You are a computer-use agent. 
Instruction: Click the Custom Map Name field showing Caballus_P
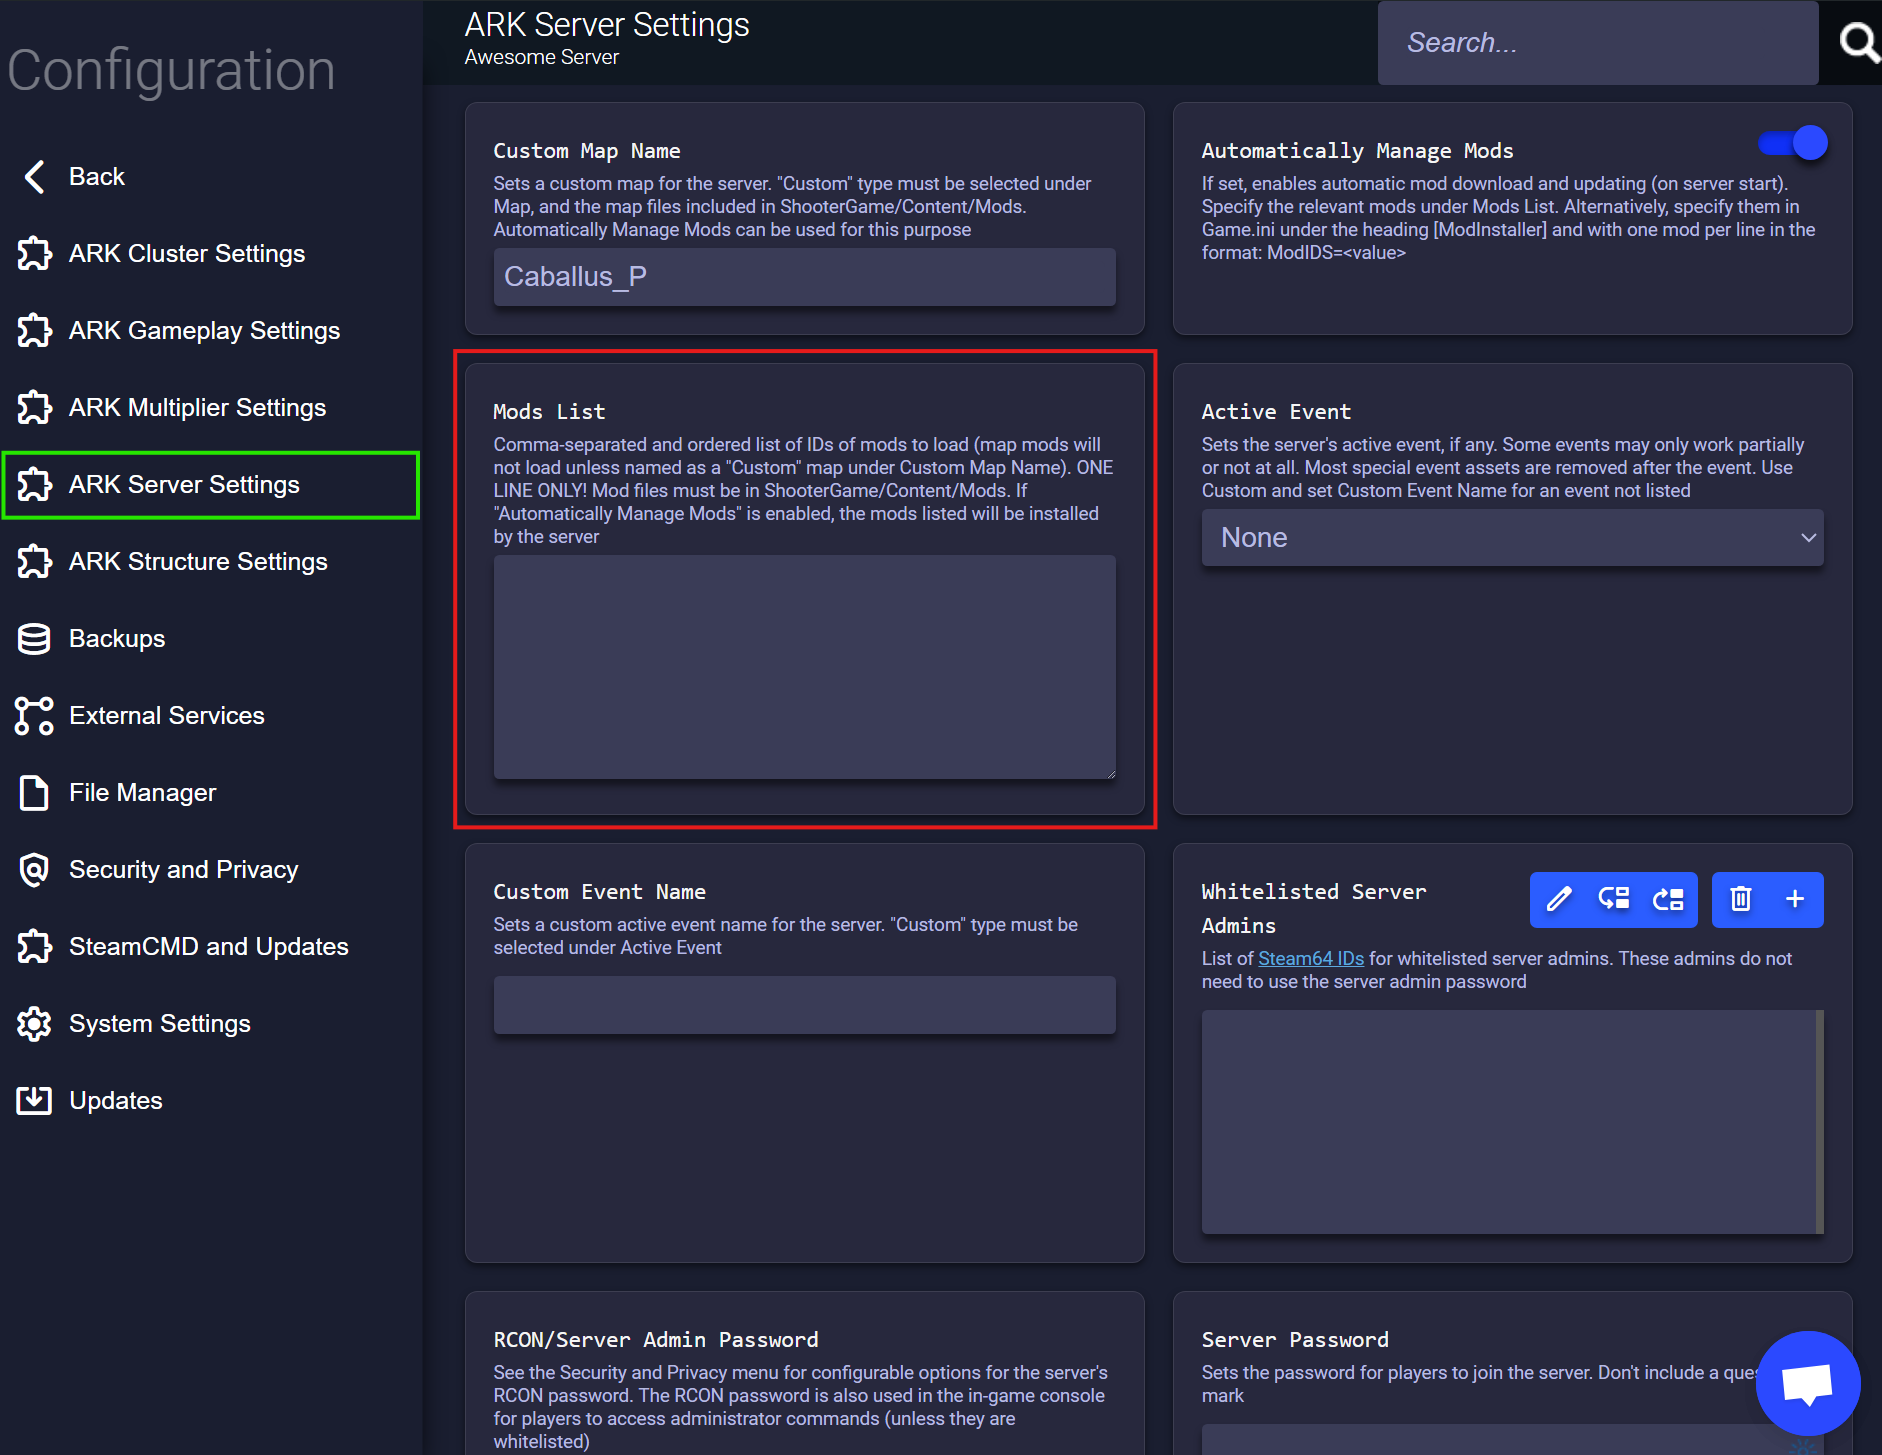[x=803, y=277]
